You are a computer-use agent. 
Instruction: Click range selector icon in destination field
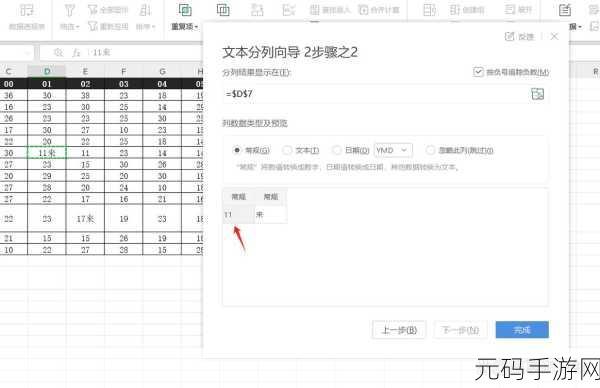point(538,94)
